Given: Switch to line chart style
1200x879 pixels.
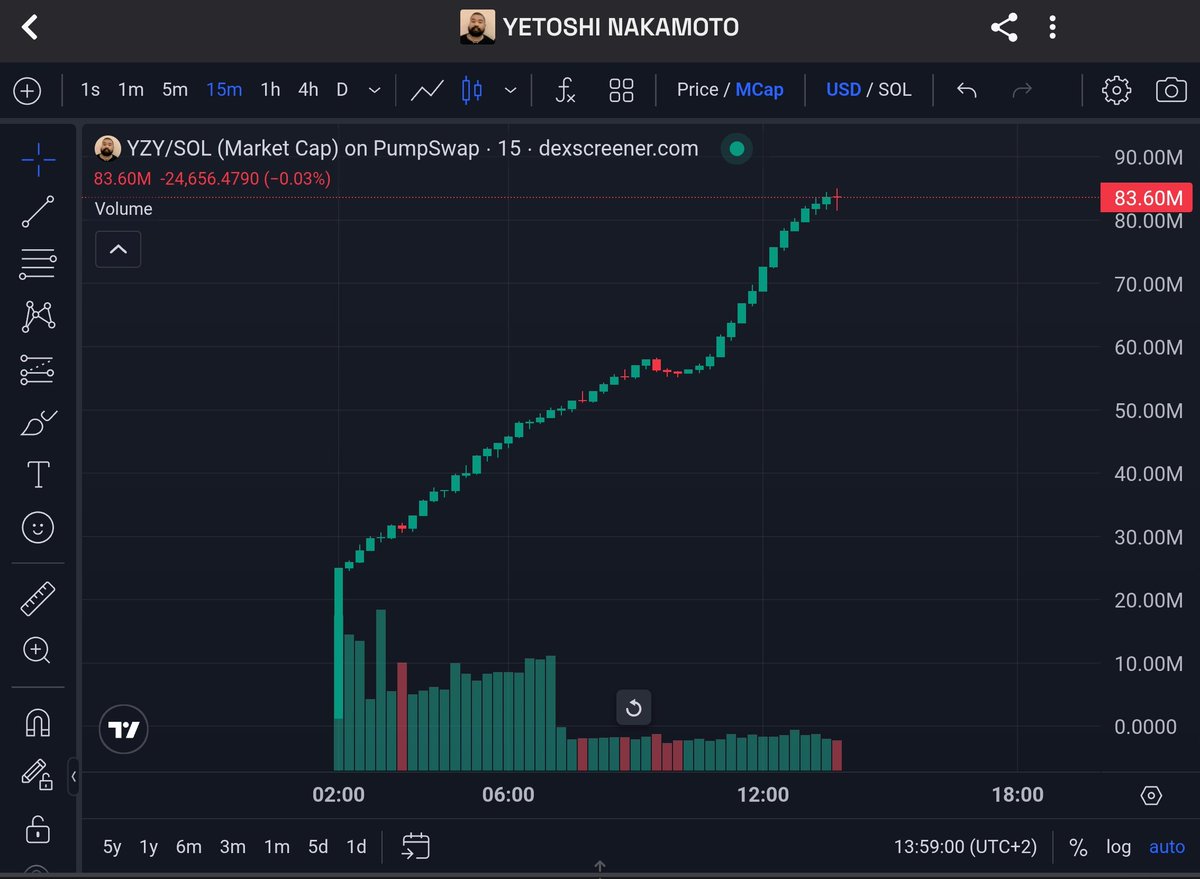Looking at the screenshot, I should pyautogui.click(x=427, y=90).
